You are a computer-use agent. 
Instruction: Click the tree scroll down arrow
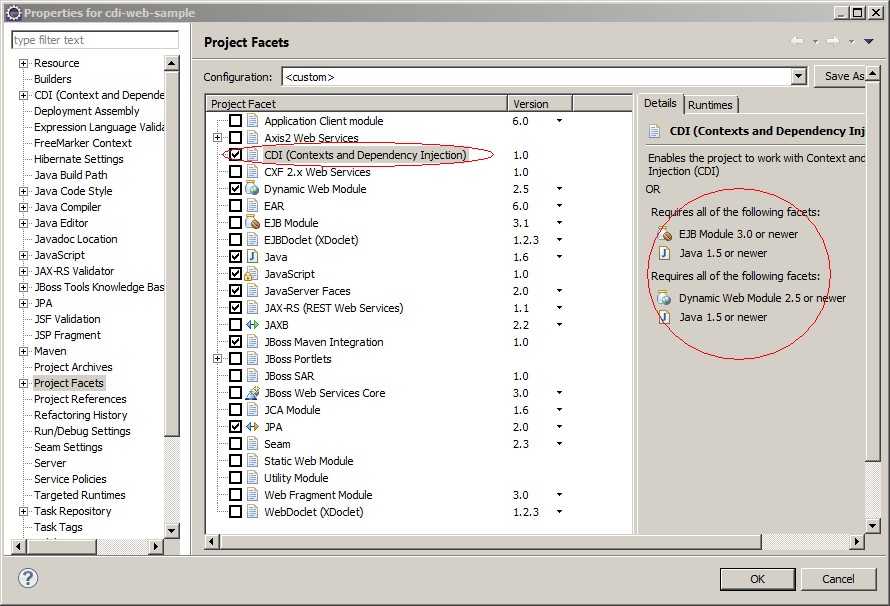[171, 531]
